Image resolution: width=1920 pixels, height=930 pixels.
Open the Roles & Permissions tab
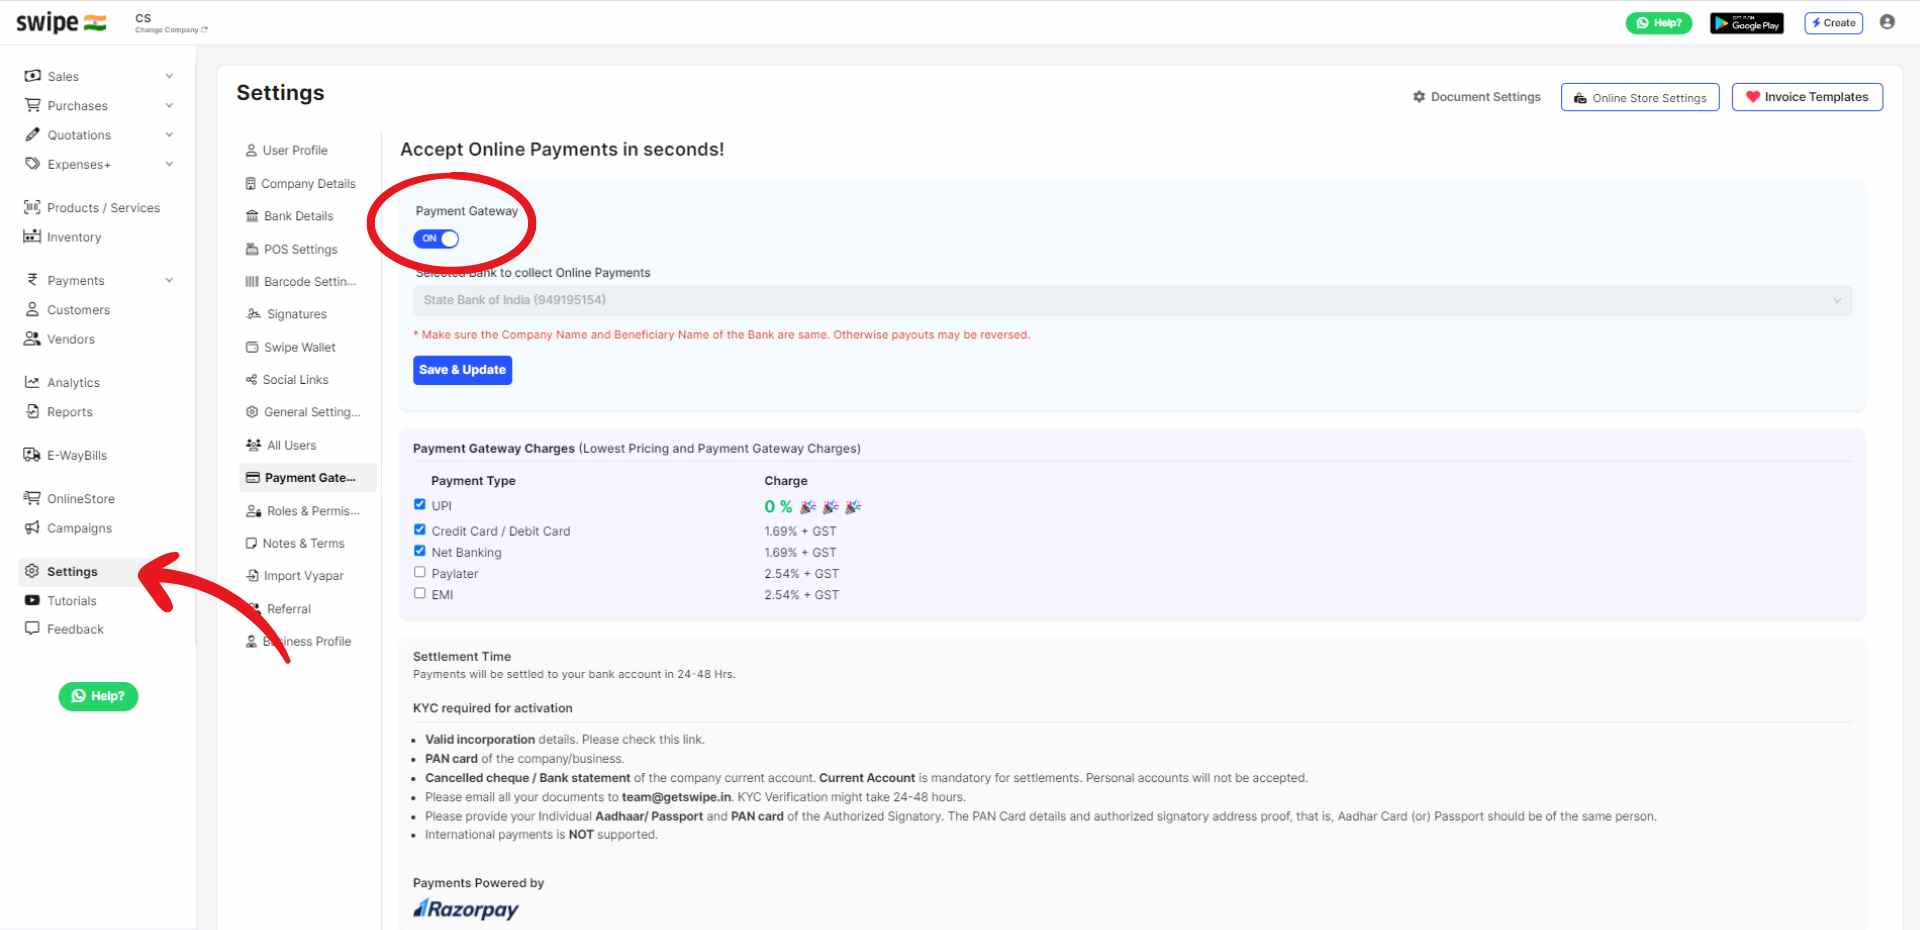tap(303, 511)
